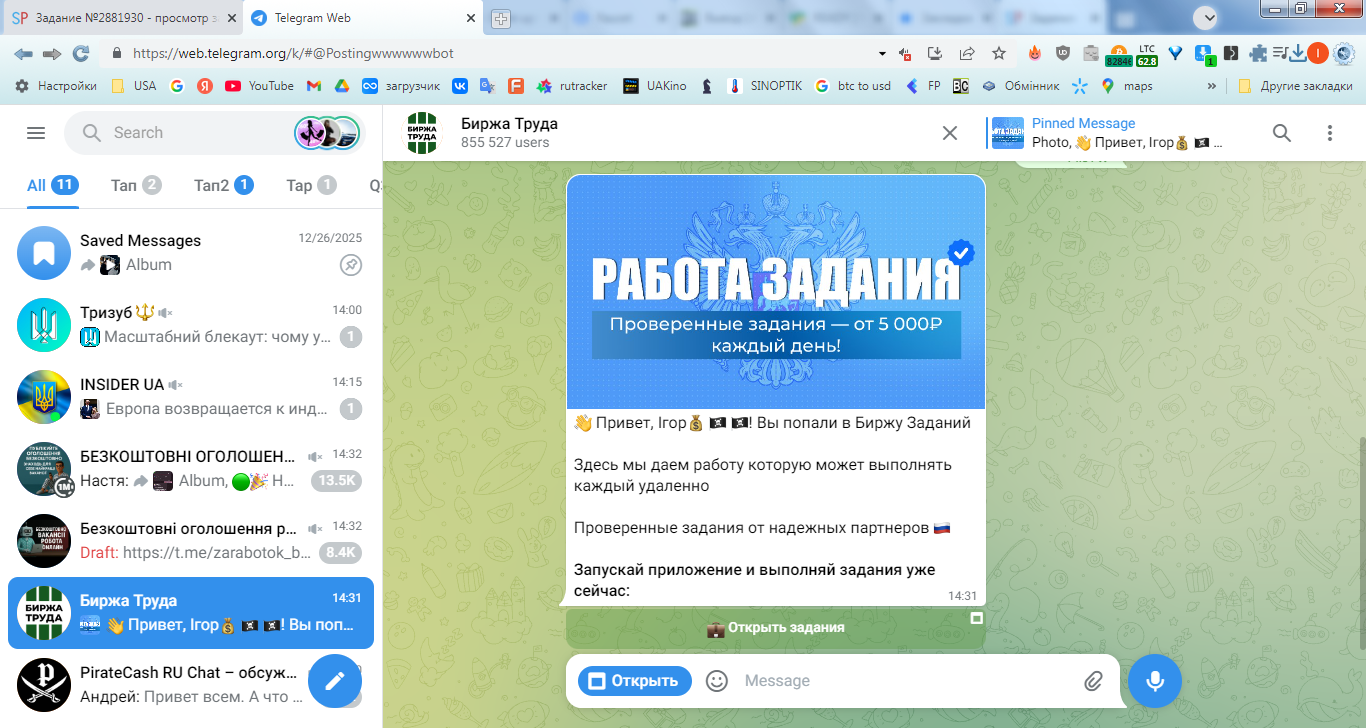The width and height of the screenshot is (1366, 728).
Task: Open PirateCash RU Chat conversation
Action: coord(191,685)
